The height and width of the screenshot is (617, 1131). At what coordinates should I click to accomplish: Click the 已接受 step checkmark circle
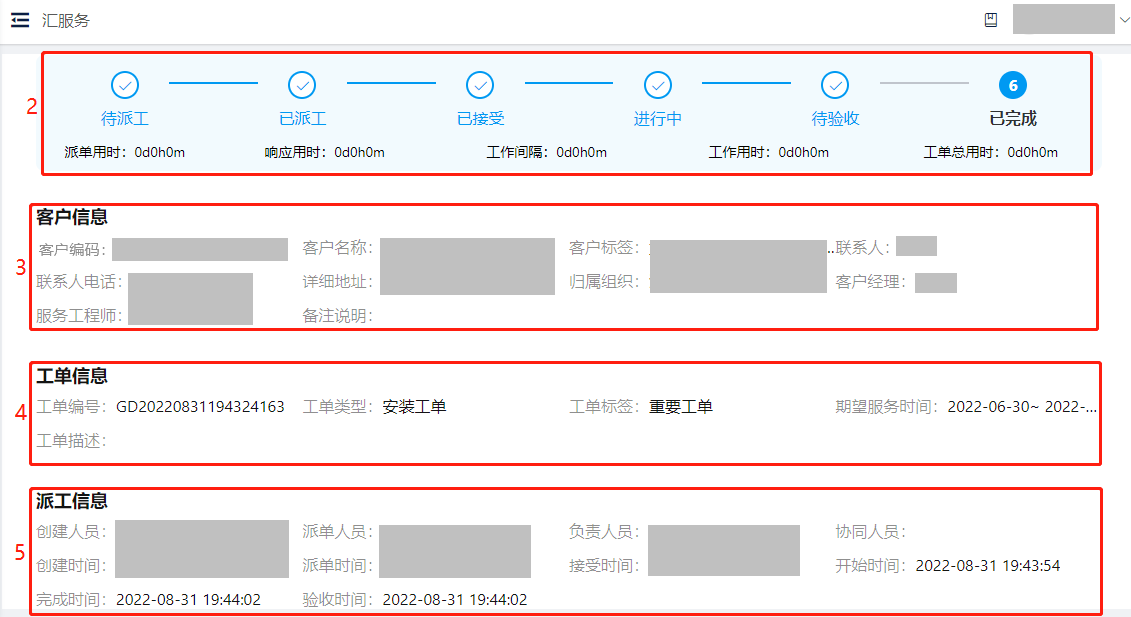pos(480,85)
